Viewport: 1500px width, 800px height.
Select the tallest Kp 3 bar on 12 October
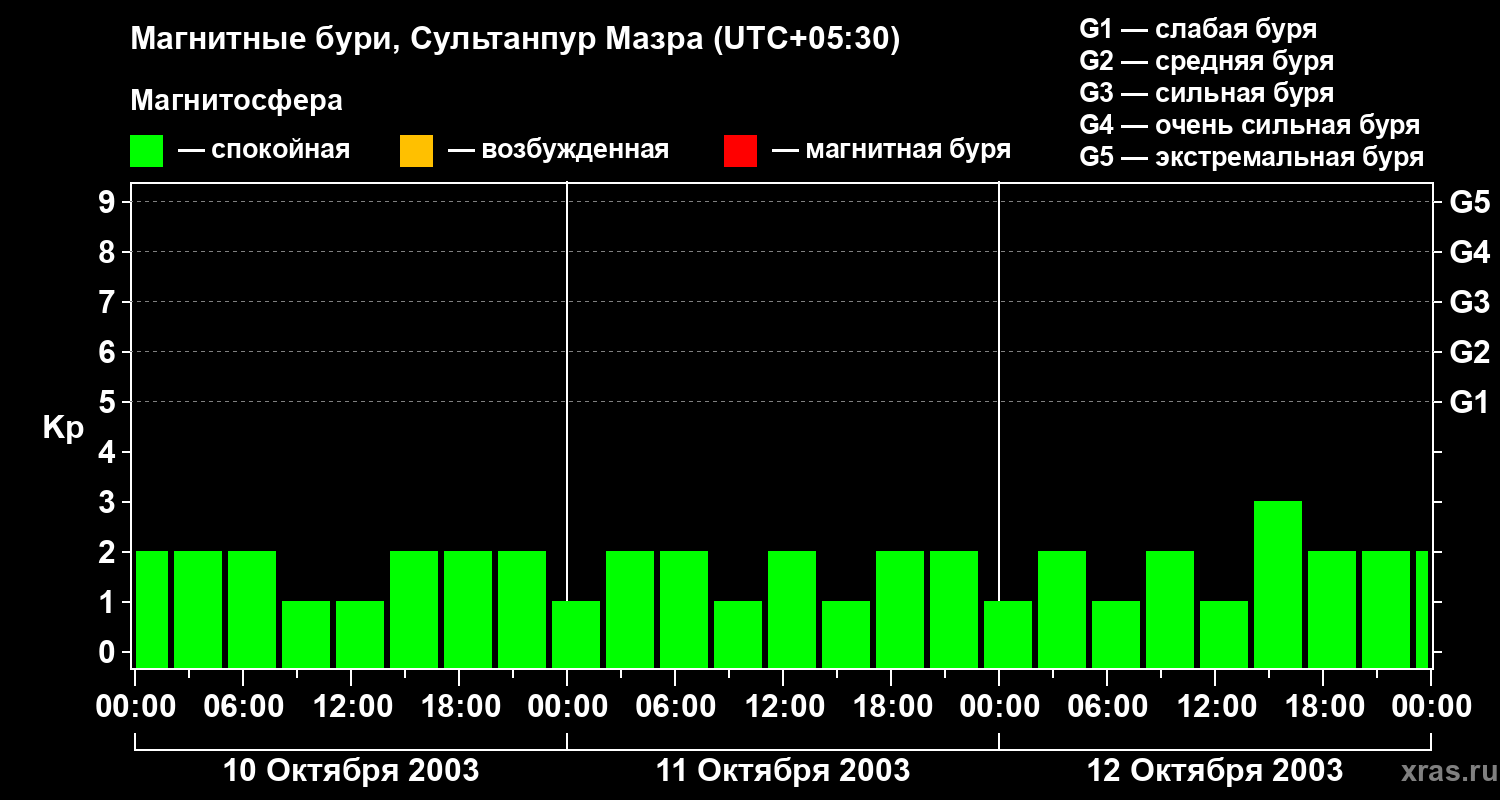click(x=1277, y=584)
